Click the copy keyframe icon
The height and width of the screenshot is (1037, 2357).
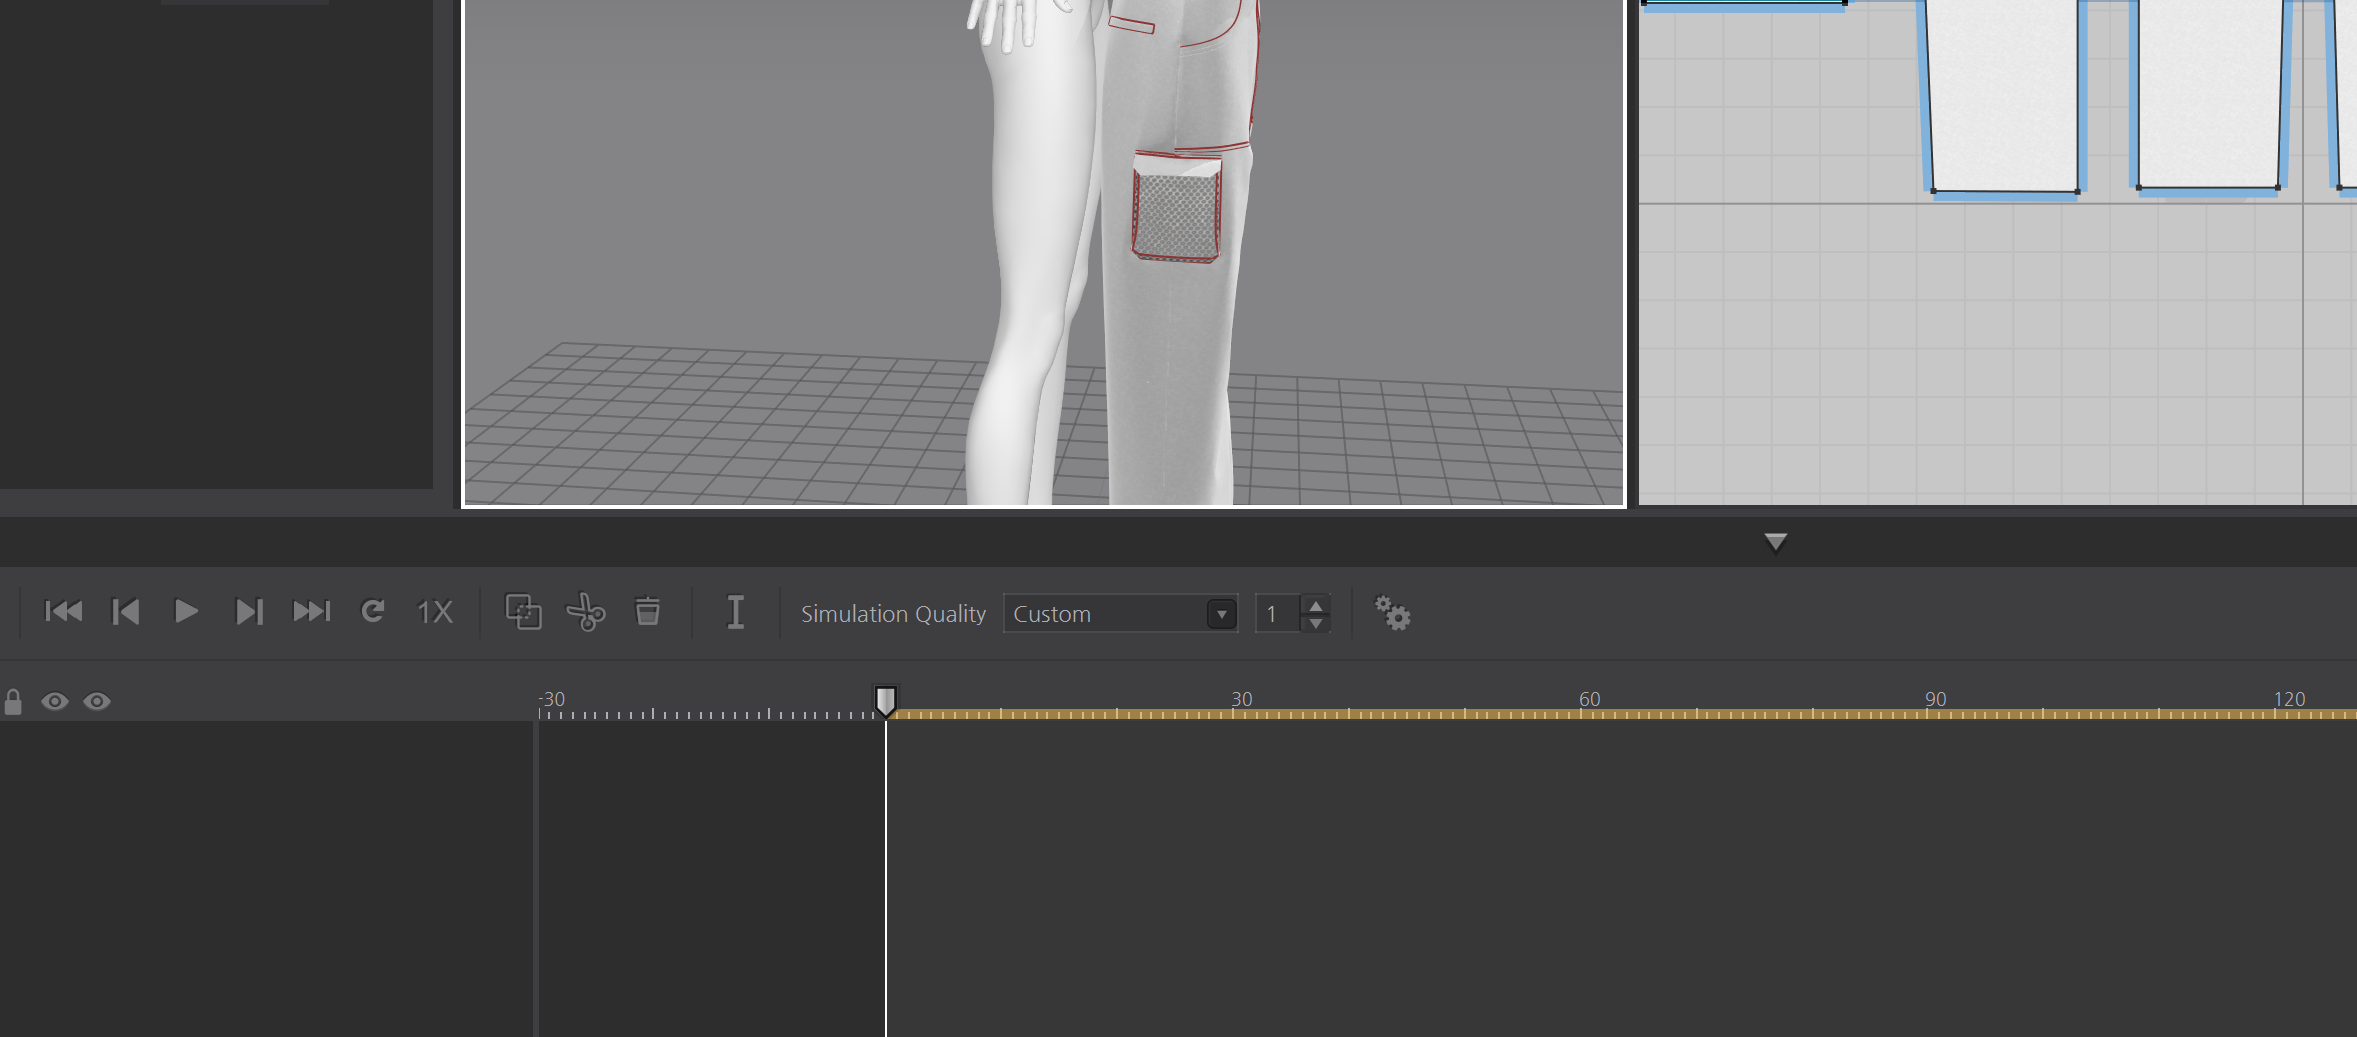coord(523,611)
